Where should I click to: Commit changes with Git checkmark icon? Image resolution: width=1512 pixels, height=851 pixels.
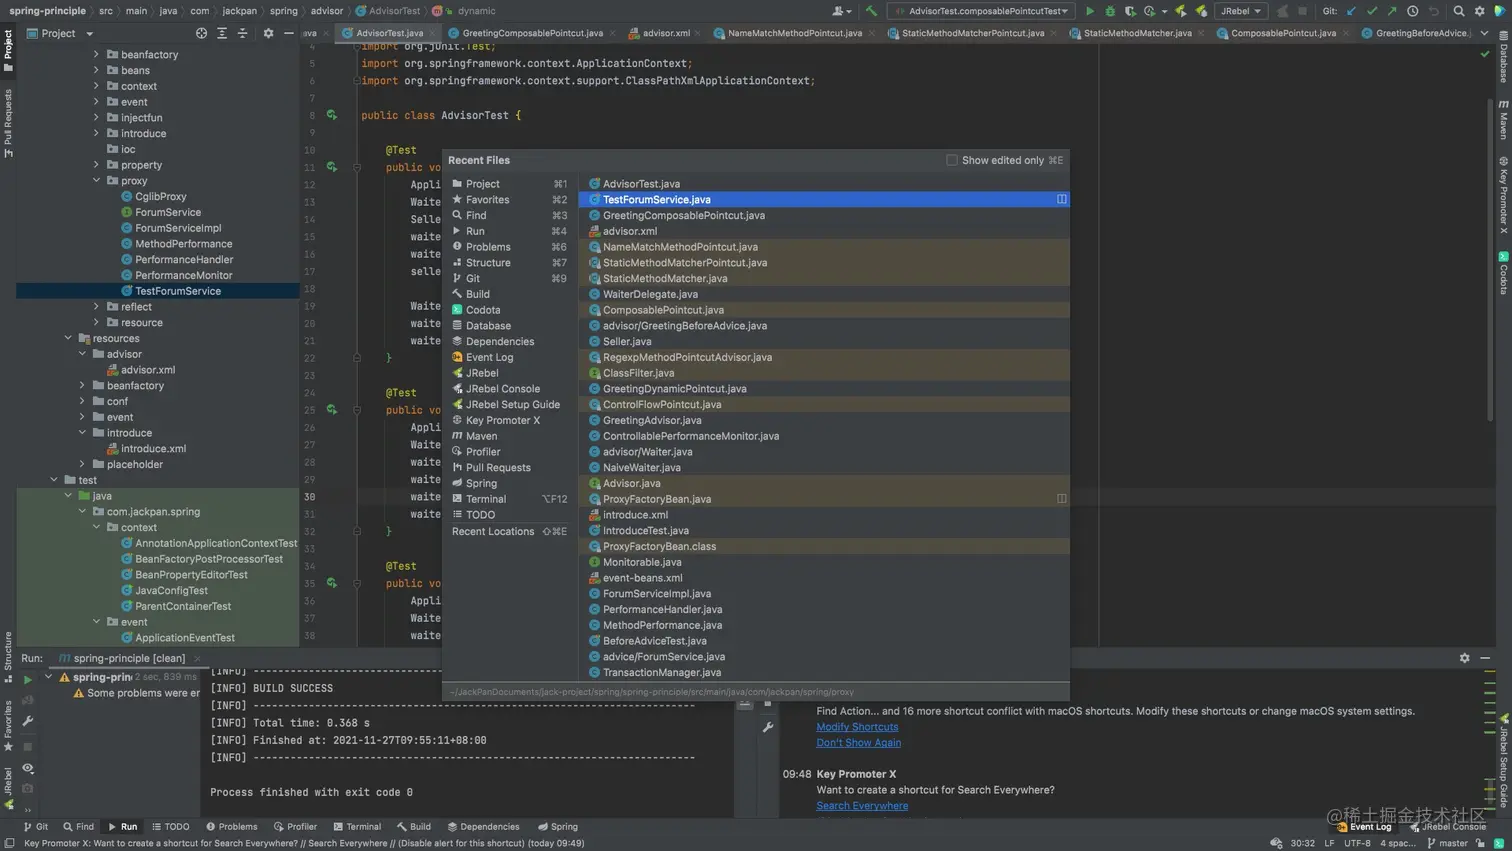[1372, 11]
